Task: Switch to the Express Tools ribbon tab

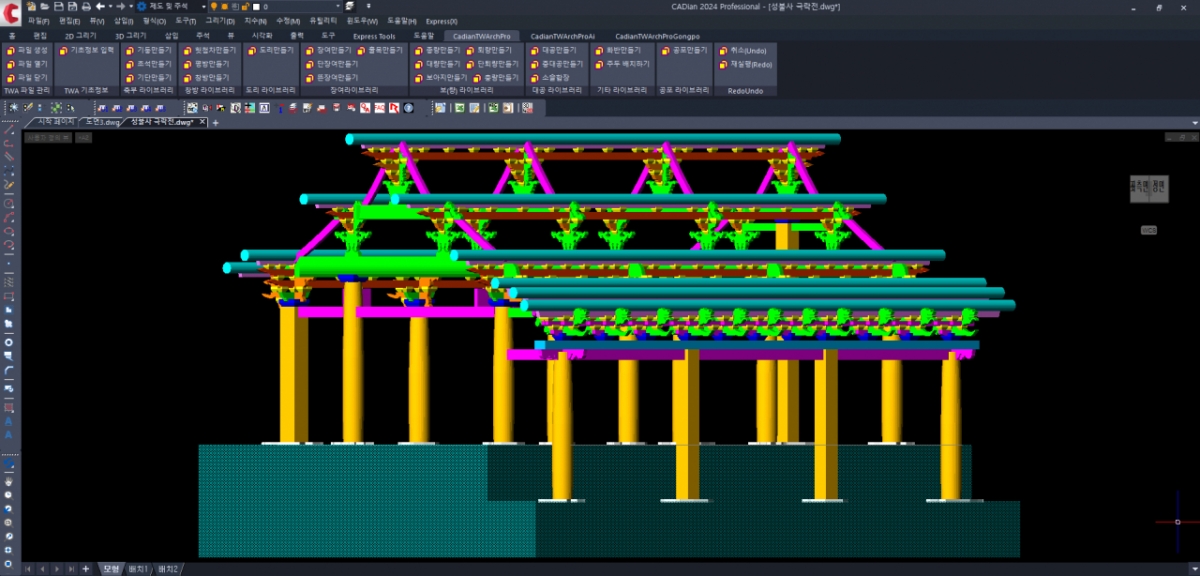Action: point(374,36)
